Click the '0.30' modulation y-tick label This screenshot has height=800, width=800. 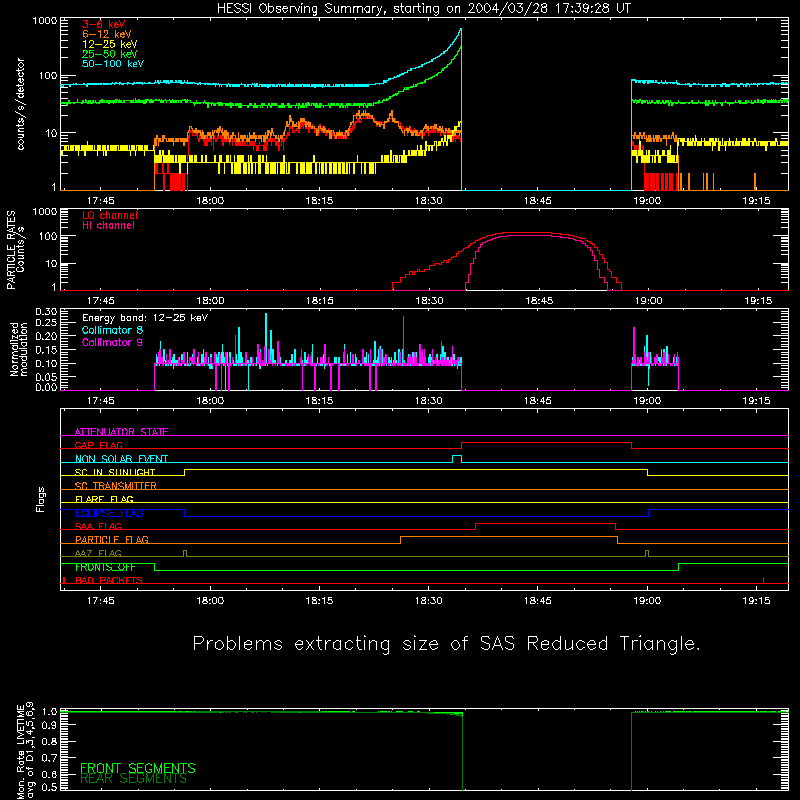pyautogui.click(x=46, y=312)
